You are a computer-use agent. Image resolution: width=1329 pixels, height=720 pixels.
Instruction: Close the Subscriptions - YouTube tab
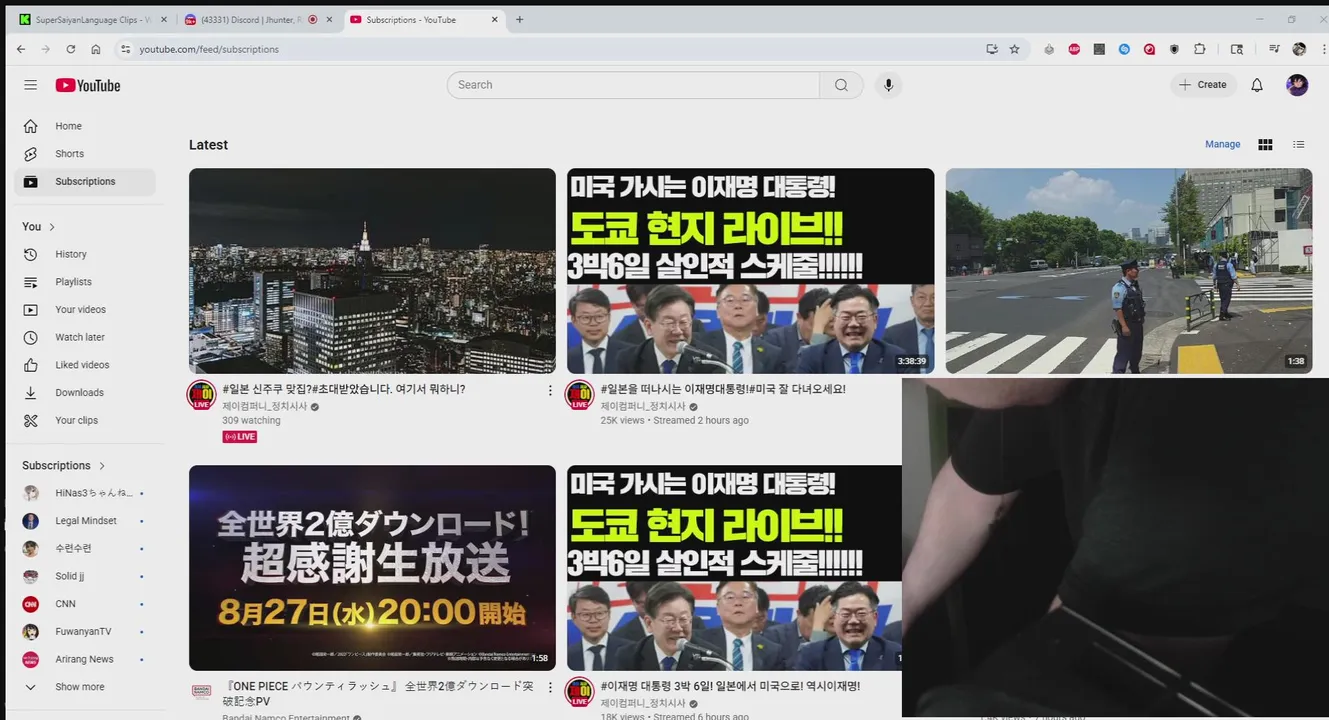[493, 19]
